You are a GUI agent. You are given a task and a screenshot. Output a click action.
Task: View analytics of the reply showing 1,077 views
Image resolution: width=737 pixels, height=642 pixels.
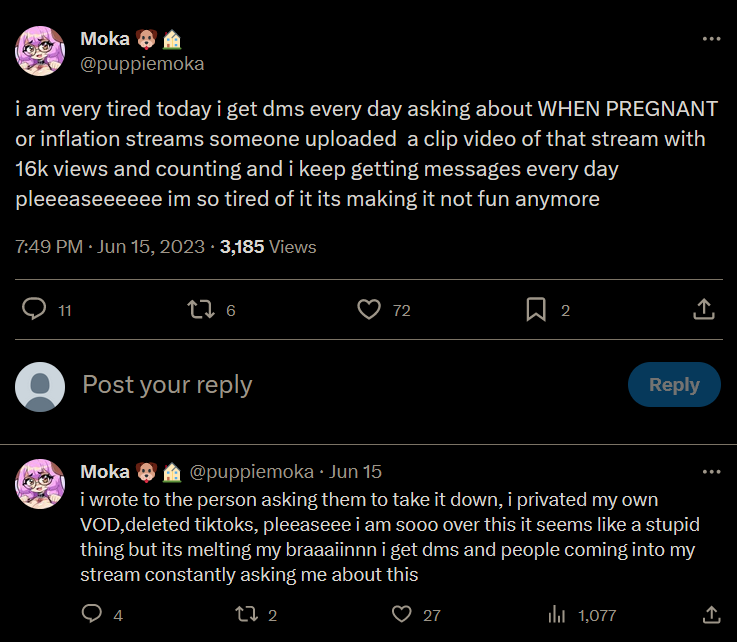tap(558, 614)
